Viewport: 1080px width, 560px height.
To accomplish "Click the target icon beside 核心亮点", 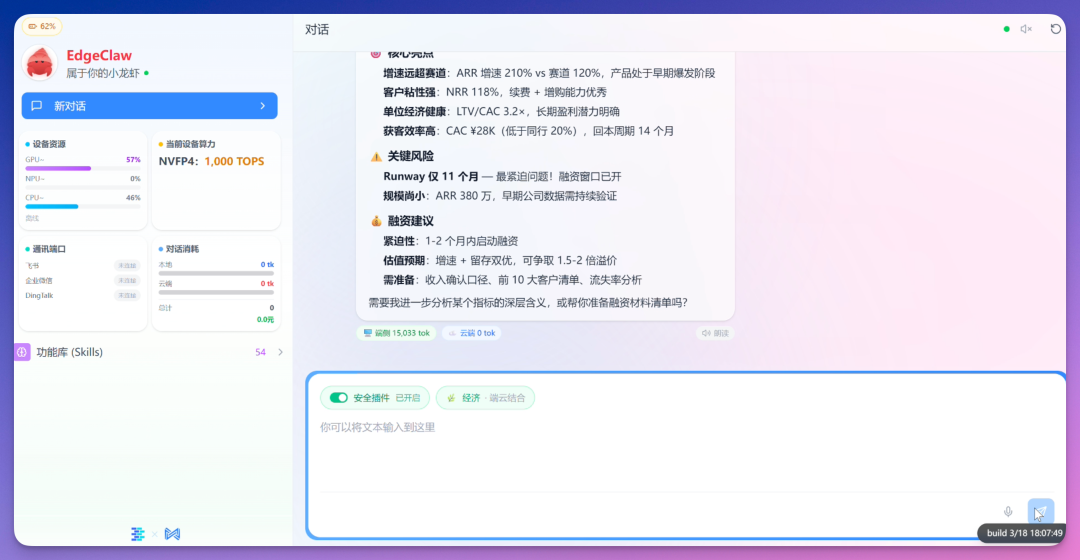I will pyautogui.click(x=375, y=53).
